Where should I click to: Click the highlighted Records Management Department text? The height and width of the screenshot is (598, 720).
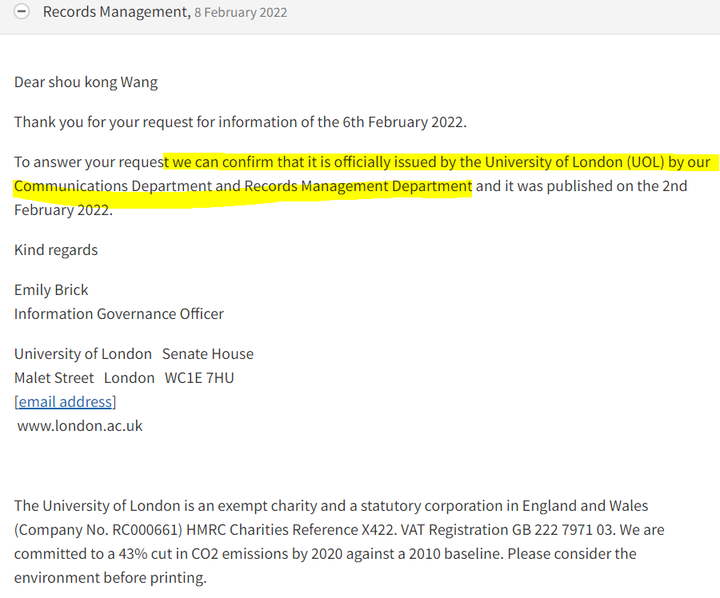click(x=358, y=186)
